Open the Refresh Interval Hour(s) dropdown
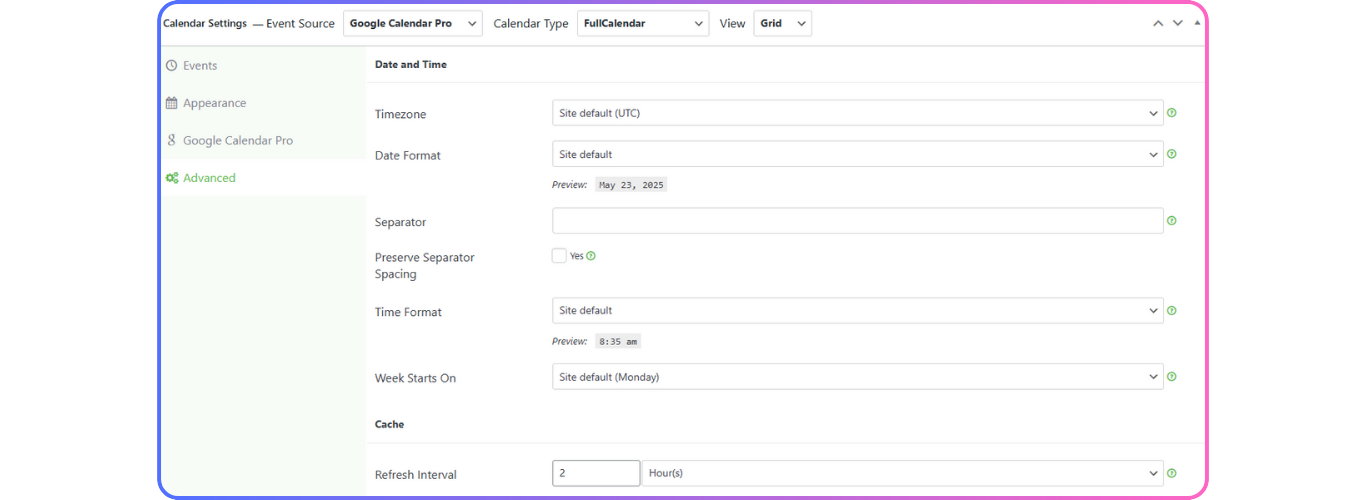 pyautogui.click(x=902, y=473)
